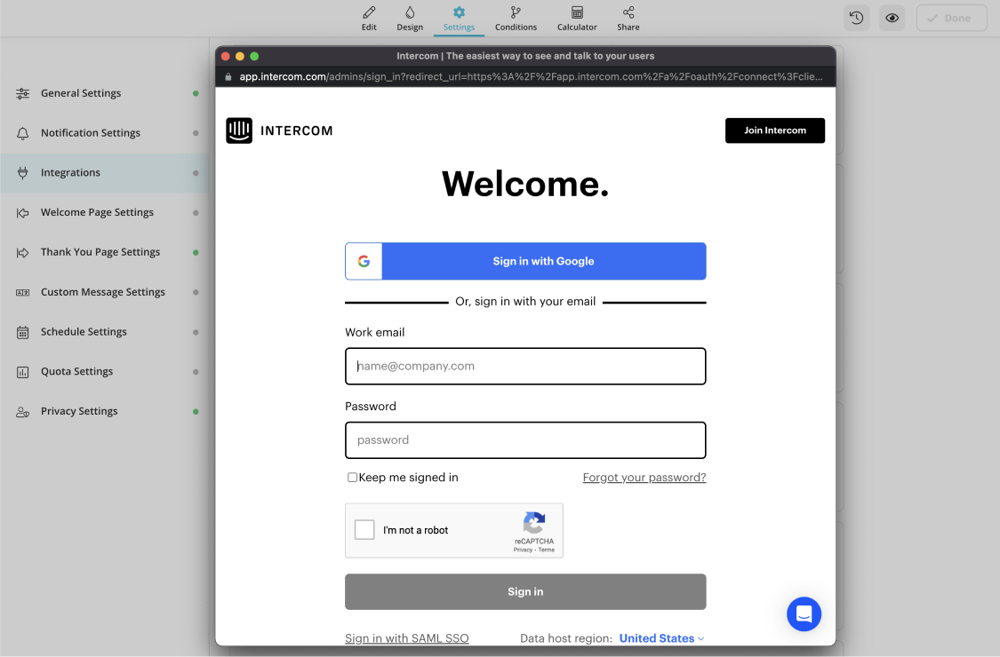The image size is (1000, 657).
Task: Follow the Sign in with SAML SSO link
Action: coord(406,638)
